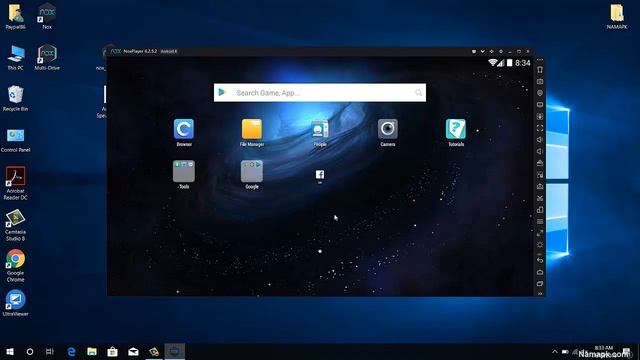Click volume up in Nox sidebar
Image resolution: width=640 pixels, height=360 pixels.
click(x=540, y=140)
